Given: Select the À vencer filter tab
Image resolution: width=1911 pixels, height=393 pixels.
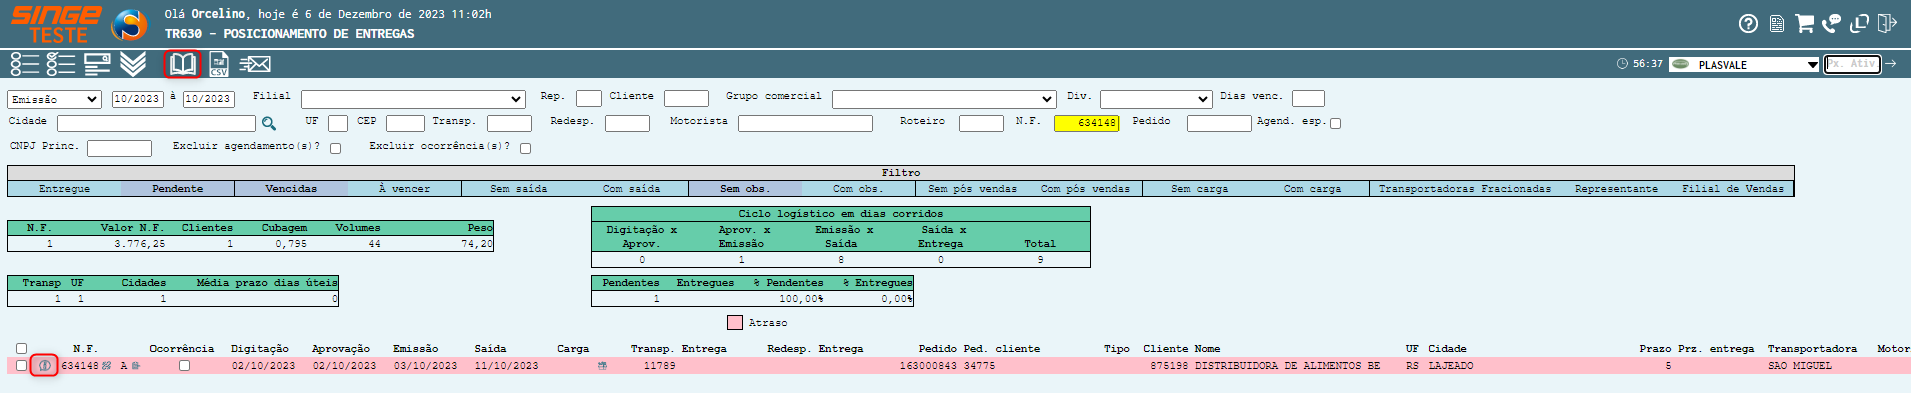Looking at the screenshot, I should 405,189.
